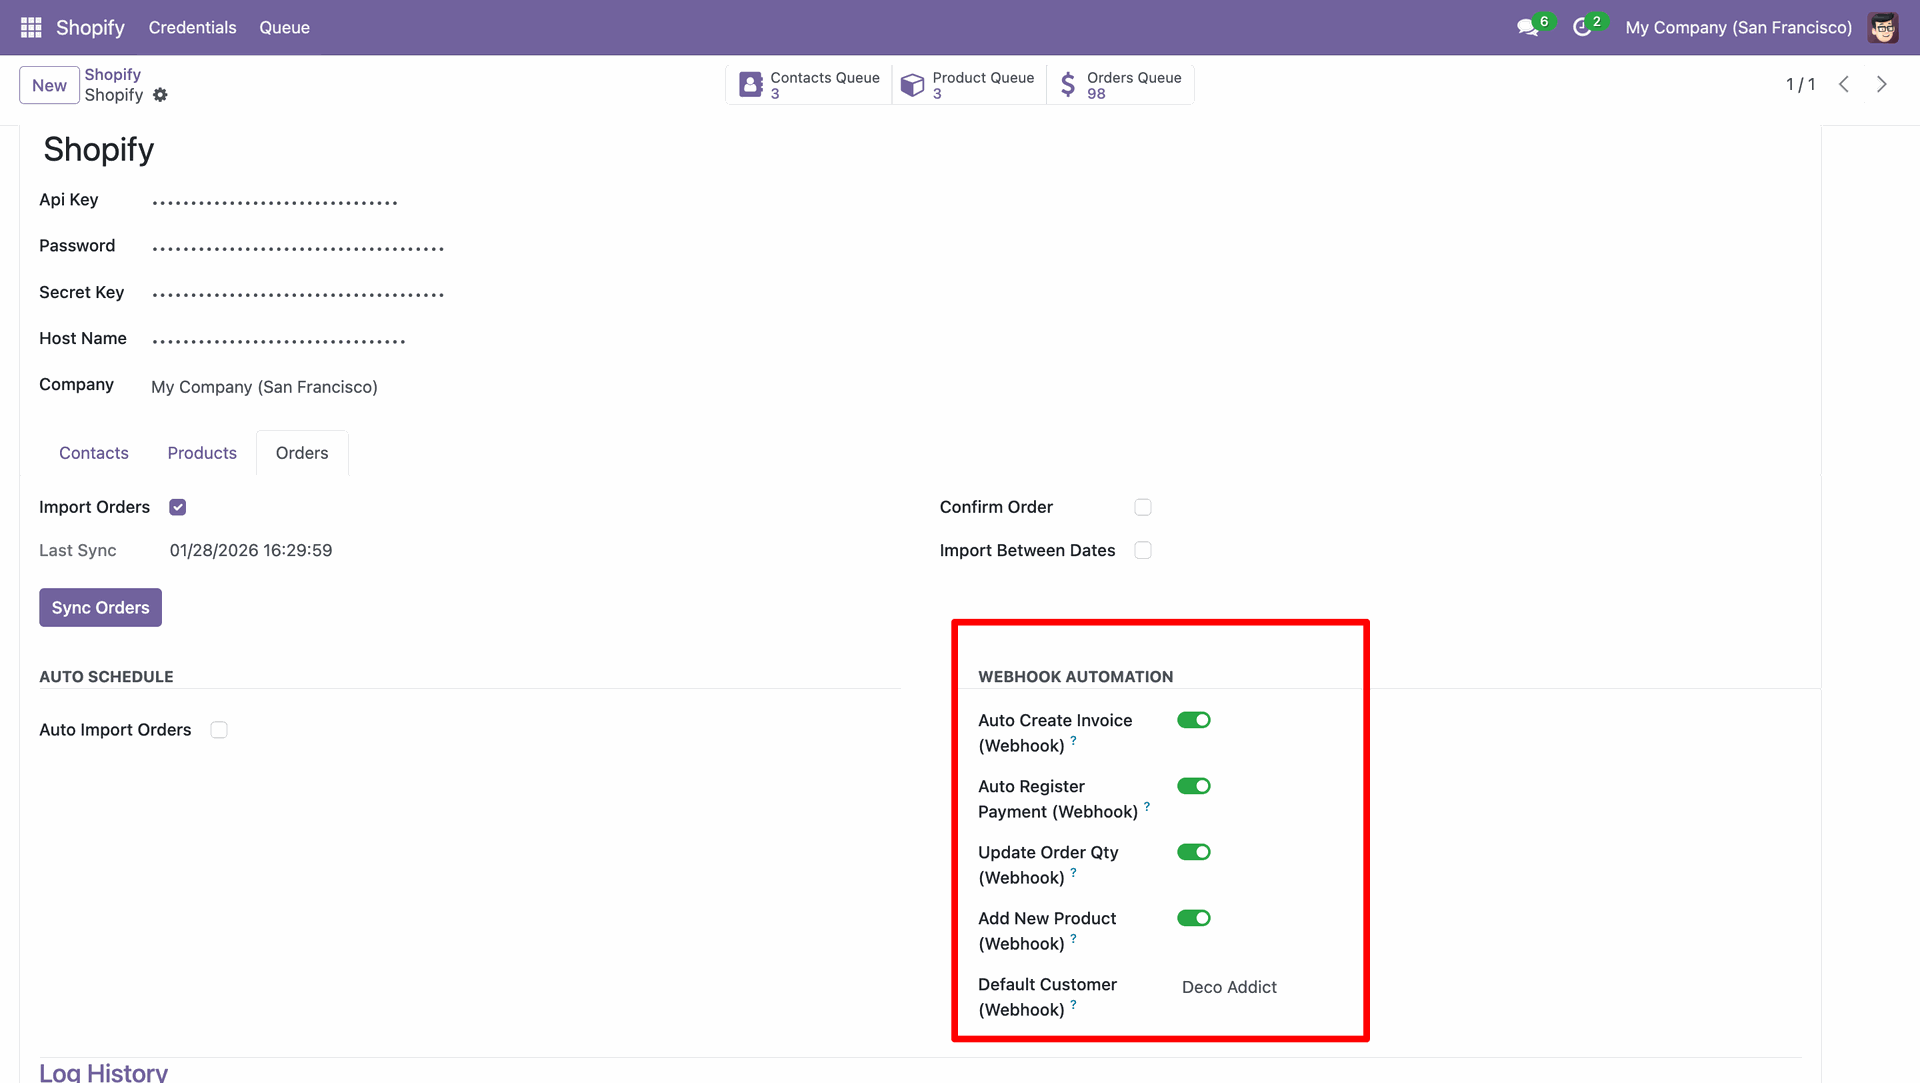Open Default Customer field showing Deco Addict
This screenshot has height=1083, width=1920.
(x=1229, y=987)
